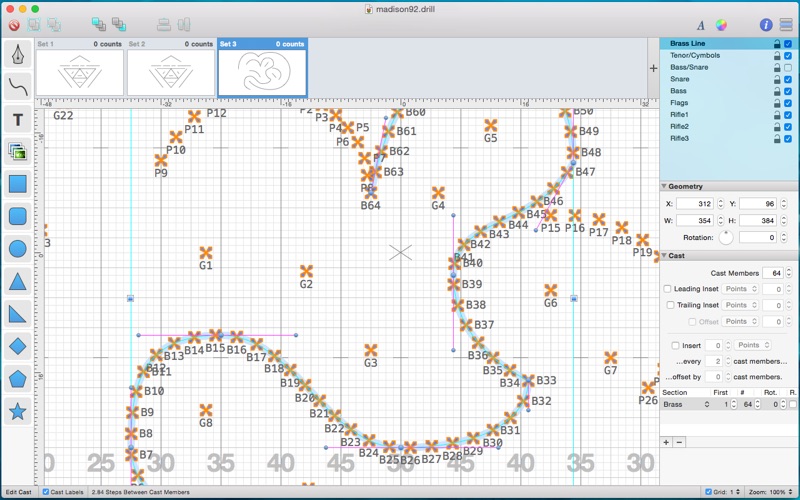Toggle the blue Info inspector icon
This screenshot has width=800, height=500.
coord(766,24)
